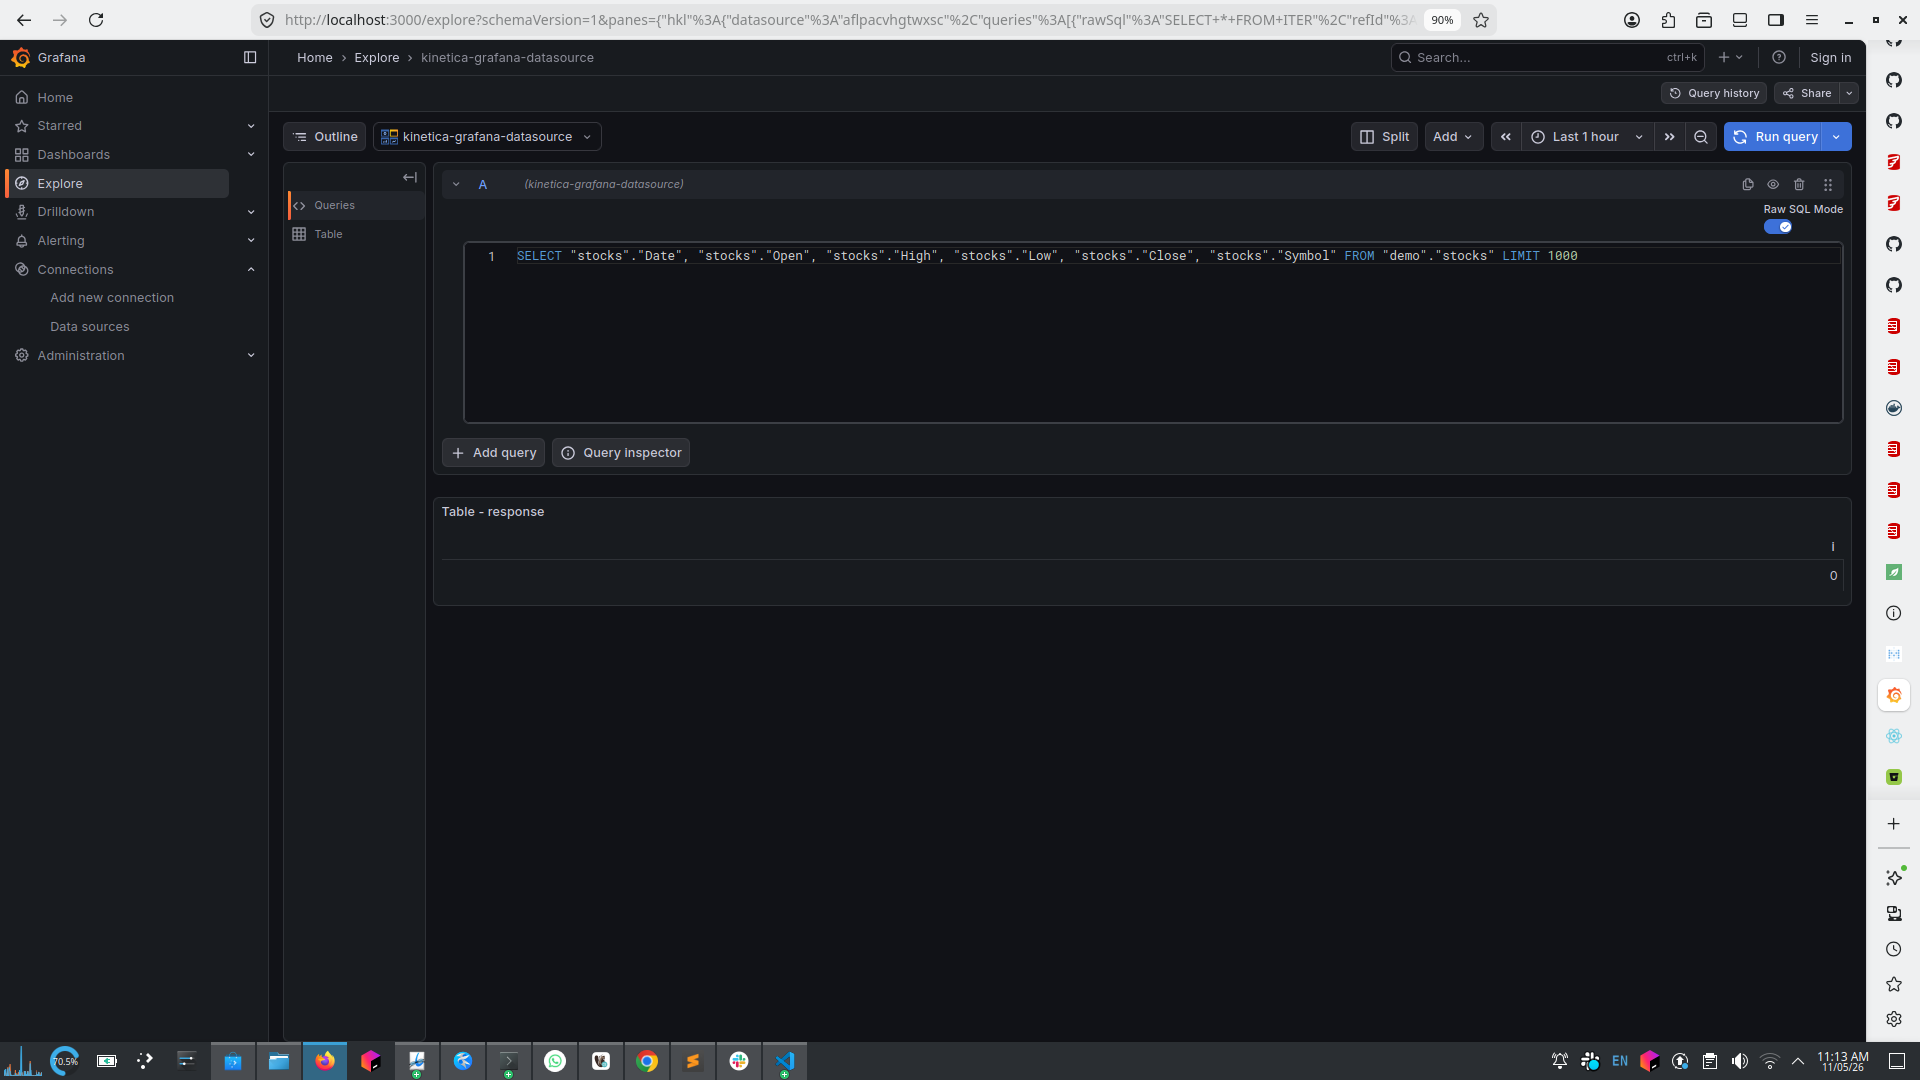The width and height of the screenshot is (1920, 1080).
Task: Delete query A with the trash icon
Action: tap(1799, 184)
